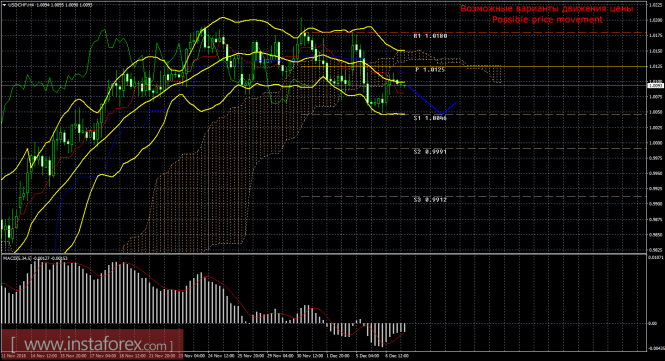This screenshot has width=665, height=361.
Task: Open the www.instaforex.com watermark link
Action: 92,344
